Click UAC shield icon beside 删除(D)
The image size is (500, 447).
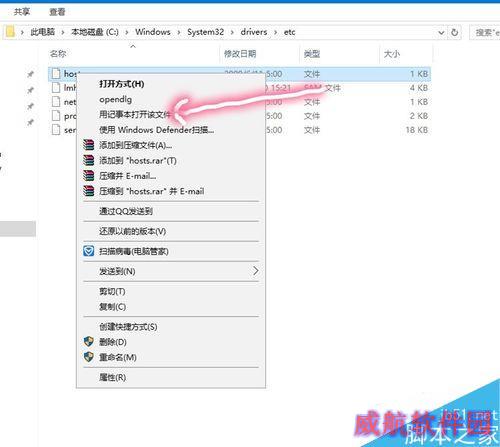pyautogui.click(x=88, y=342)
